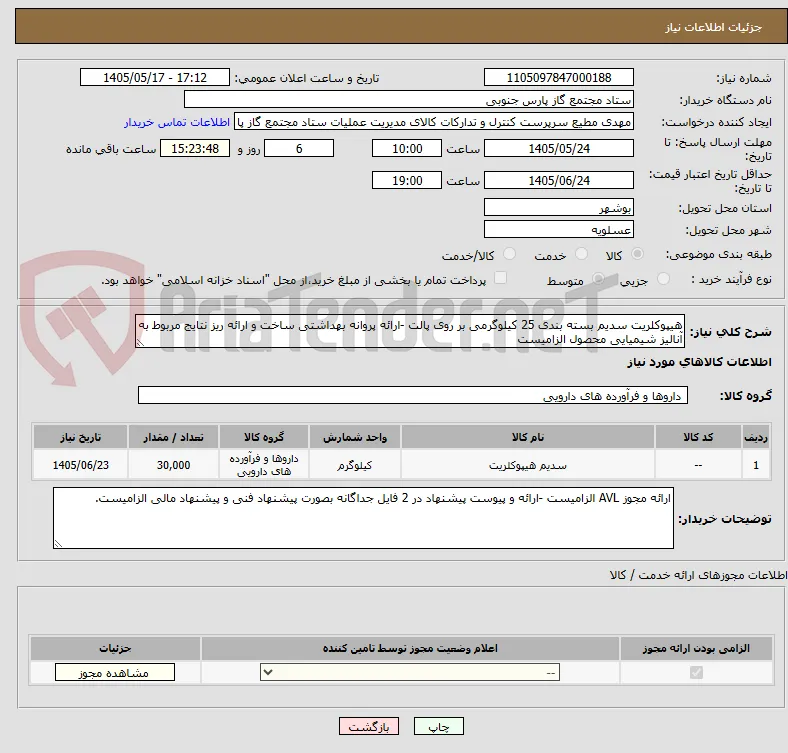Image resolution: width=788 pixels, height=753 pixels.
Task: Click the remaining days field showing 6
Action: [299, 148]
